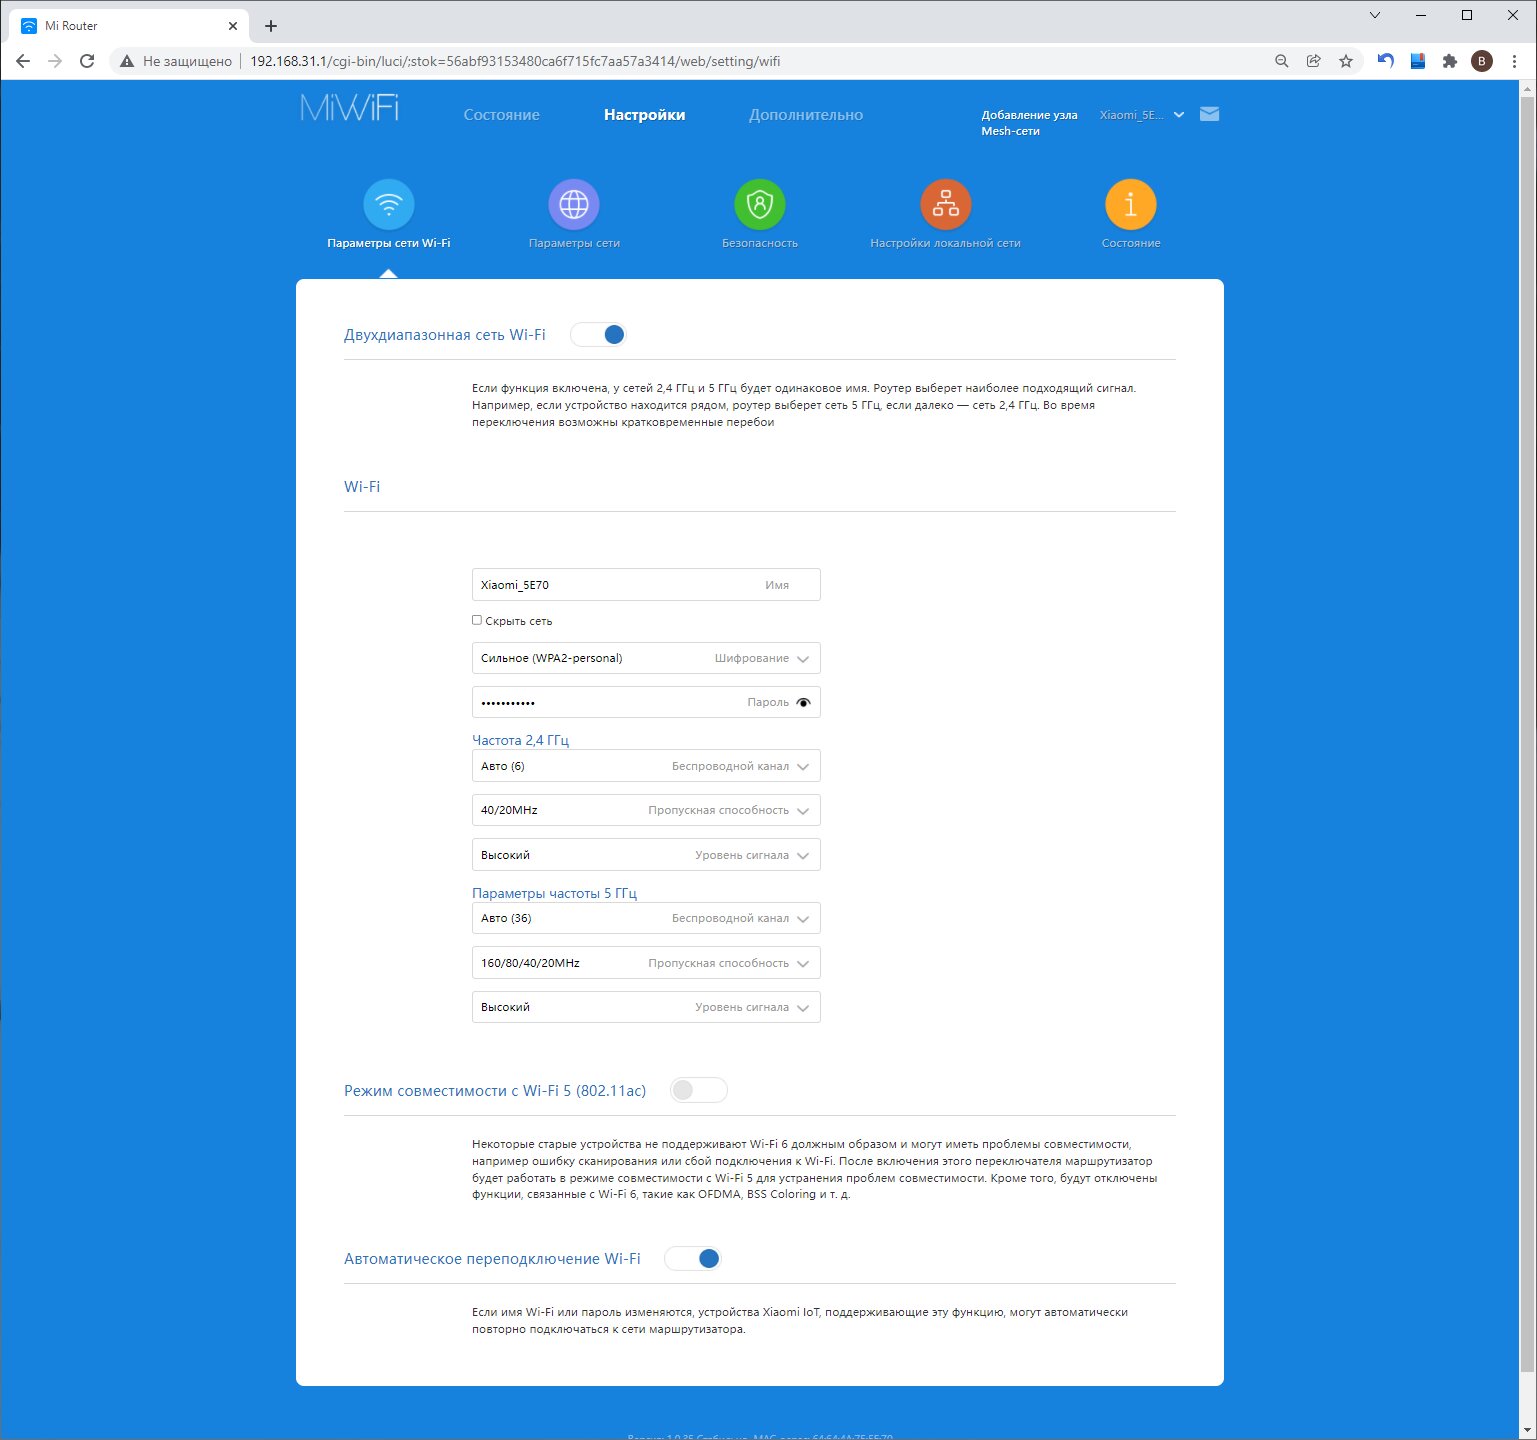The image size is (1537, 1440).
Task: Click the Автоматическое переподключение Wi-Fi label
Action: (492, 1259)
